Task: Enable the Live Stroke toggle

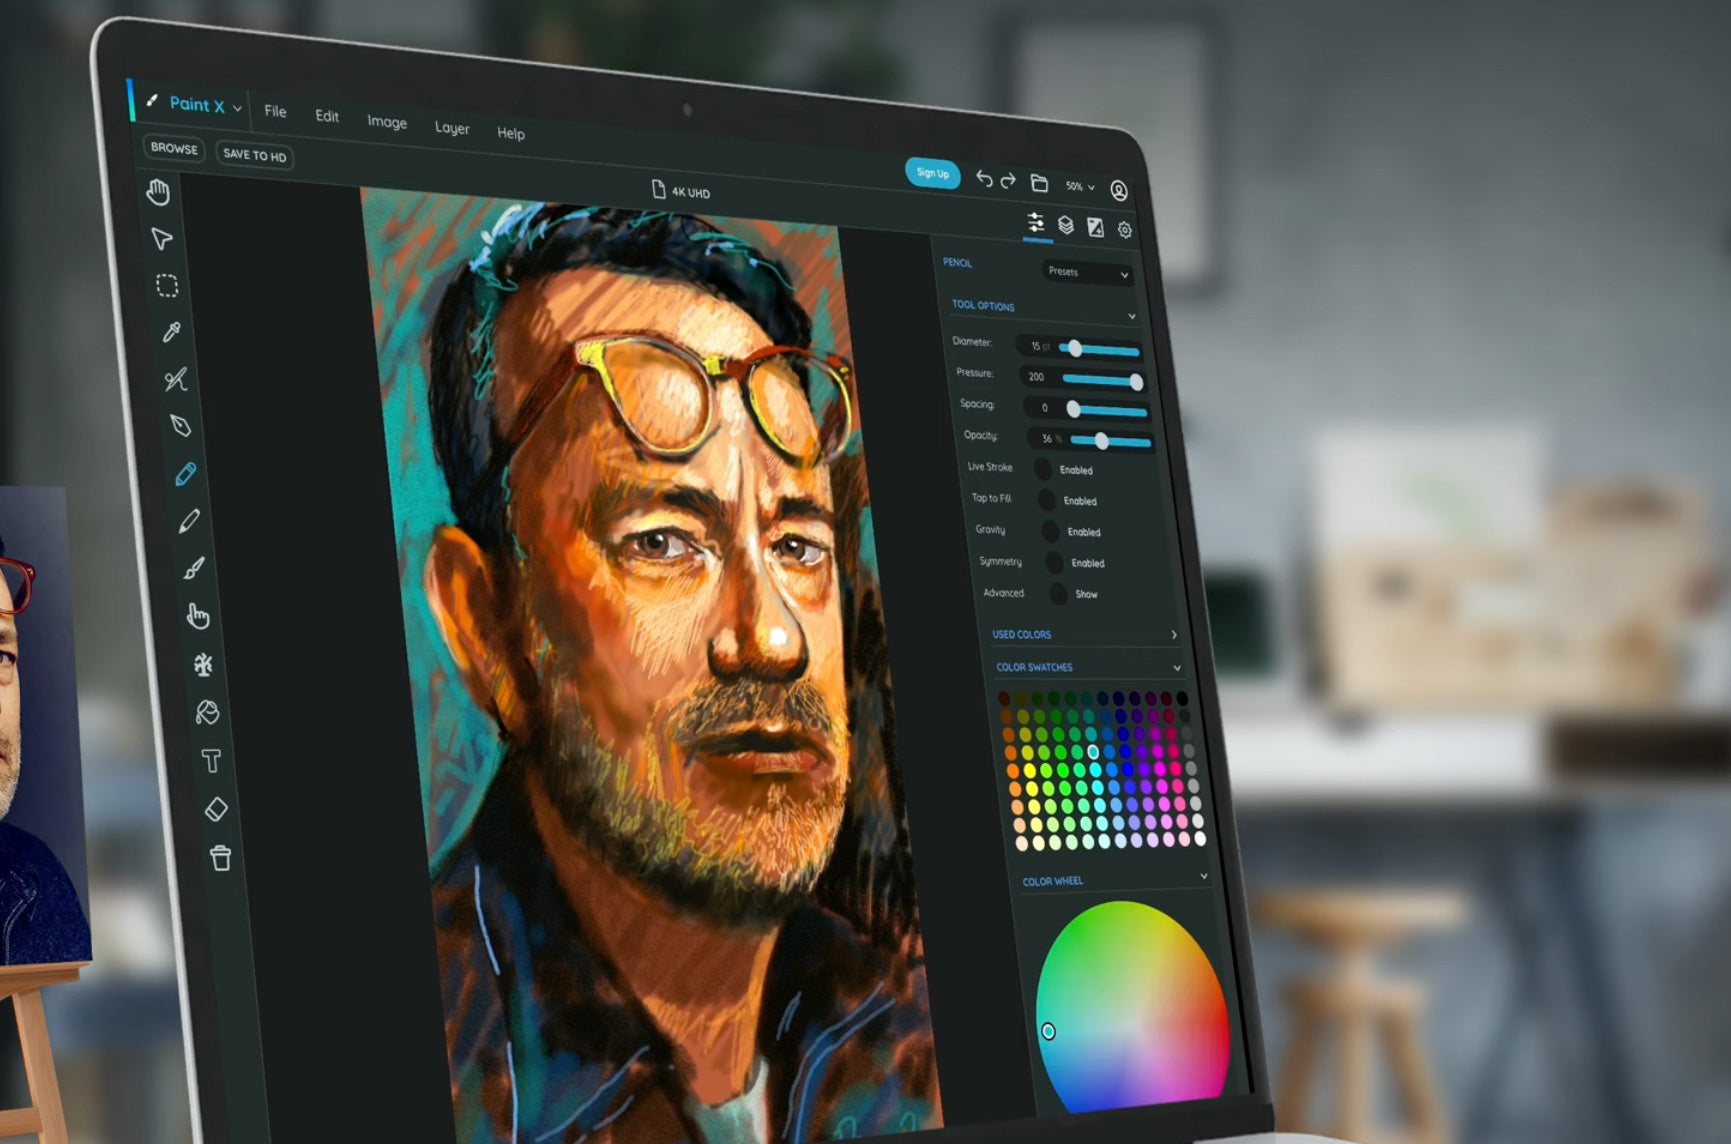Action: tap(1043, 468)
